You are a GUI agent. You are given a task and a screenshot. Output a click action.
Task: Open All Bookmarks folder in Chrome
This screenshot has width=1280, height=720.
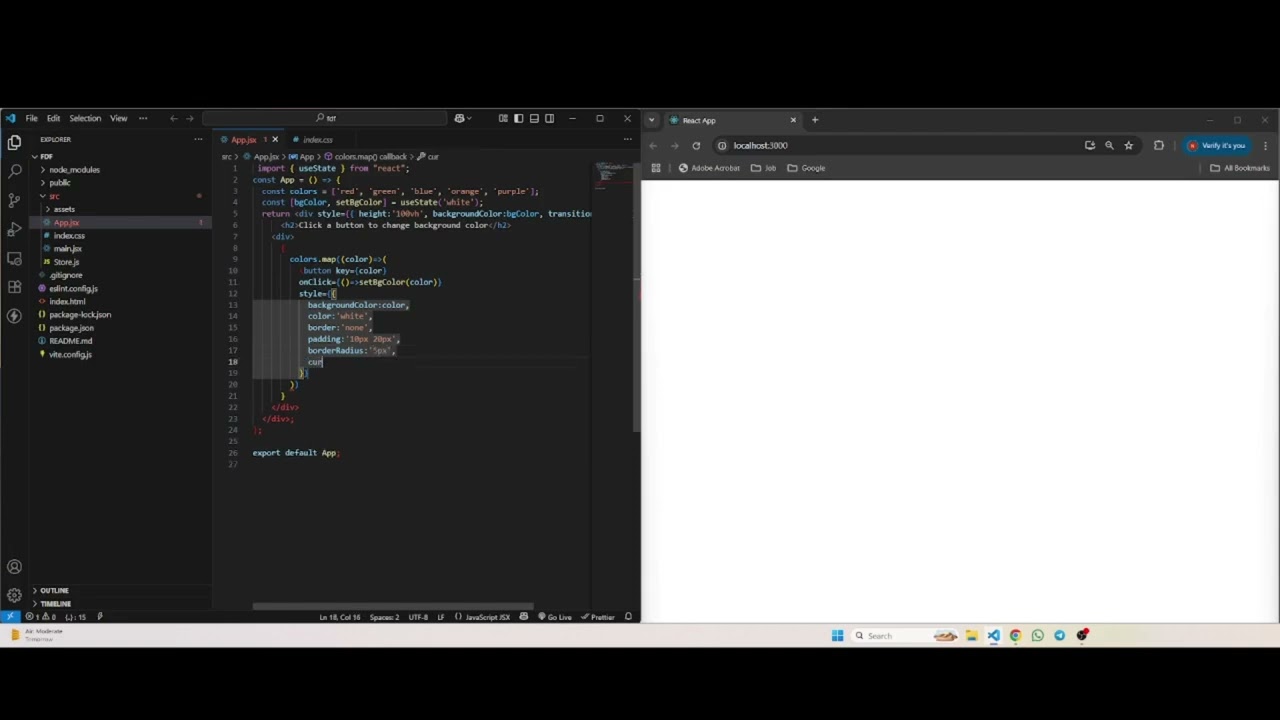[1240, 168]
